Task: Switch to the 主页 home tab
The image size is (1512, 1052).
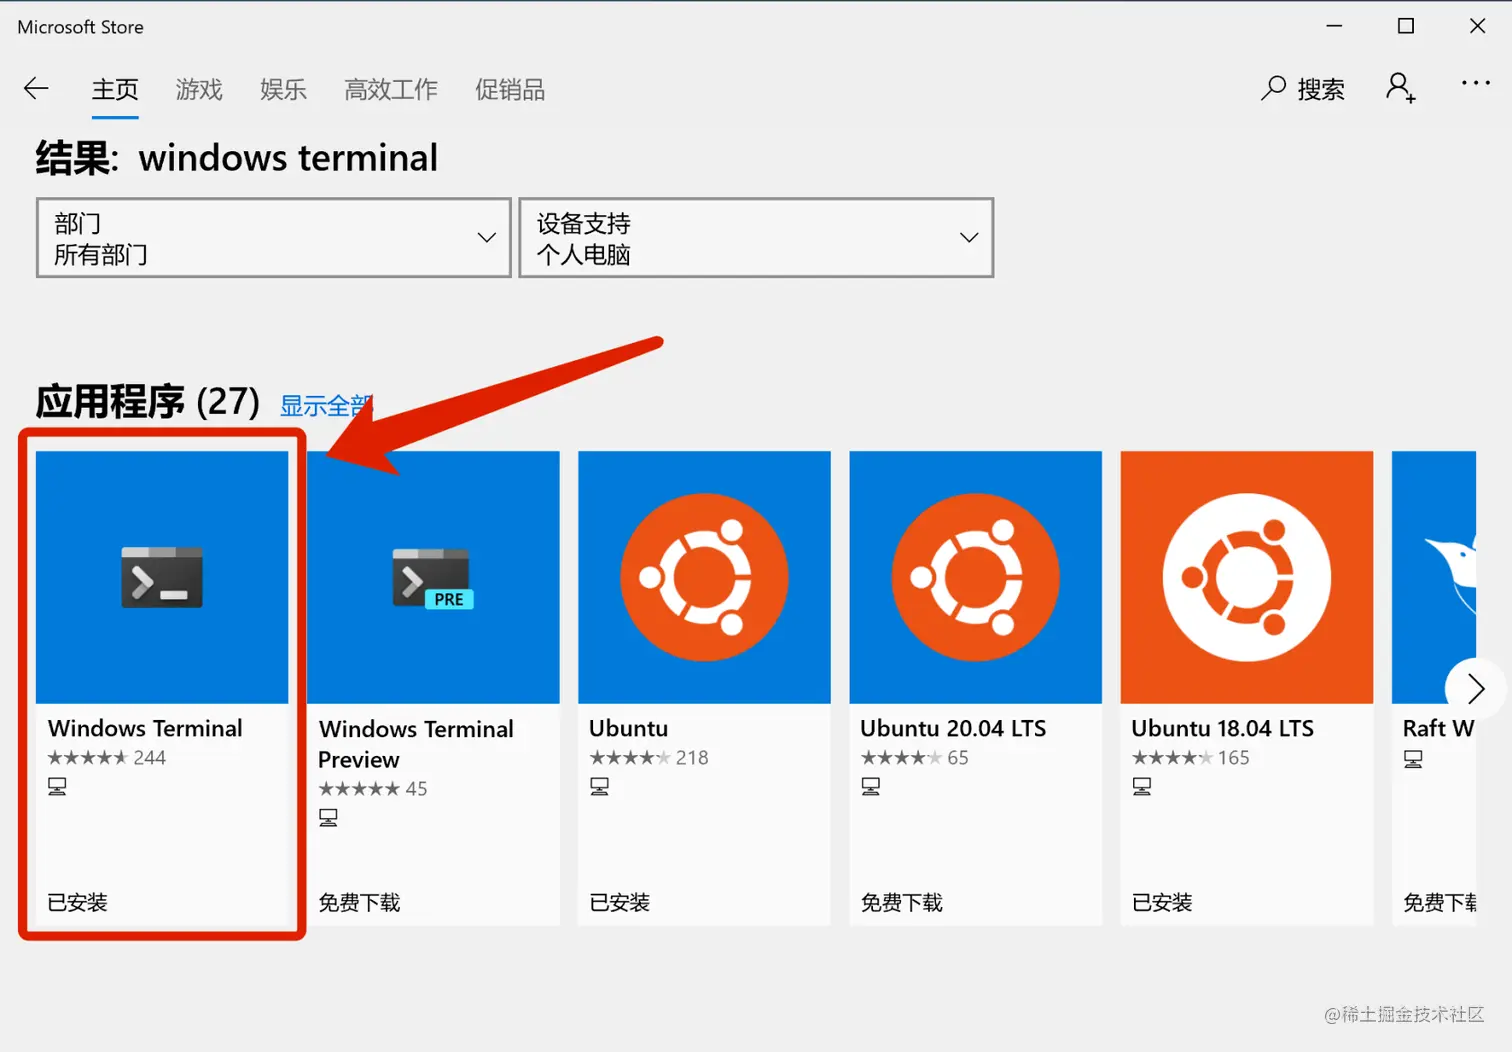Action: click(115, 90)
